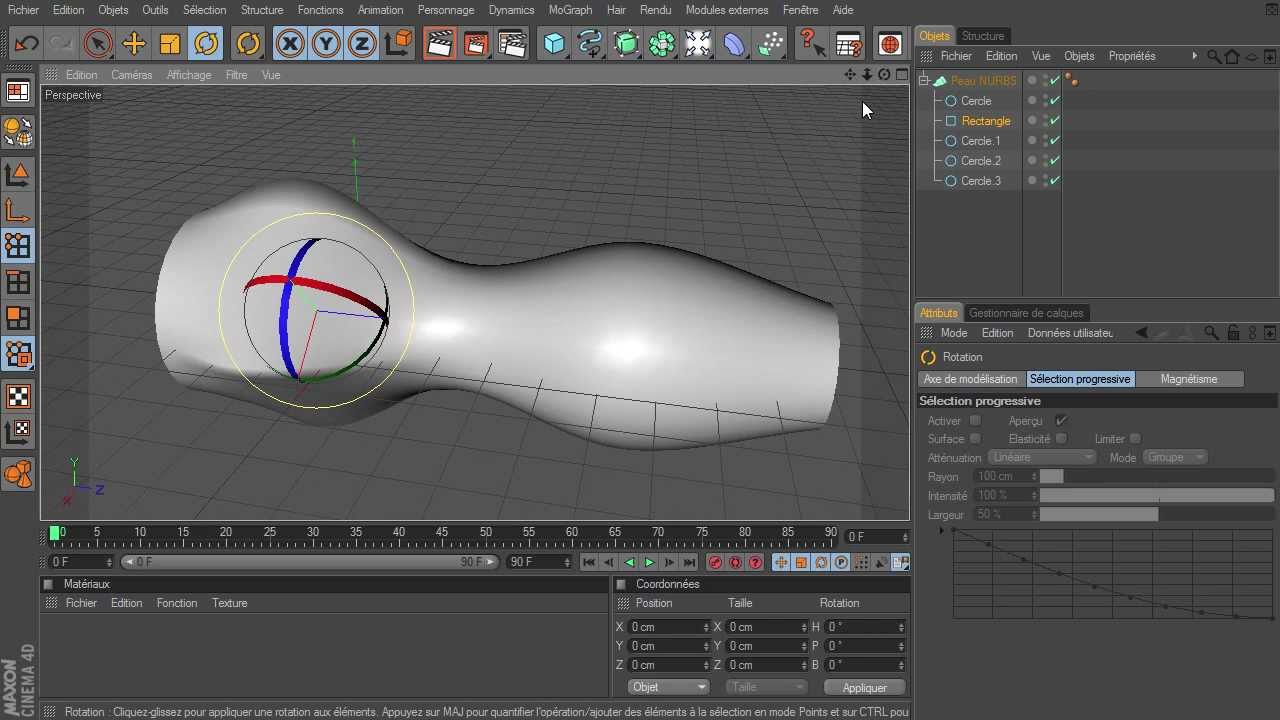Open the Données utilisateur menu in Attributs
Image resolution: width=1280 pixels, height=720 pixels.
[x=1070, y=333]
